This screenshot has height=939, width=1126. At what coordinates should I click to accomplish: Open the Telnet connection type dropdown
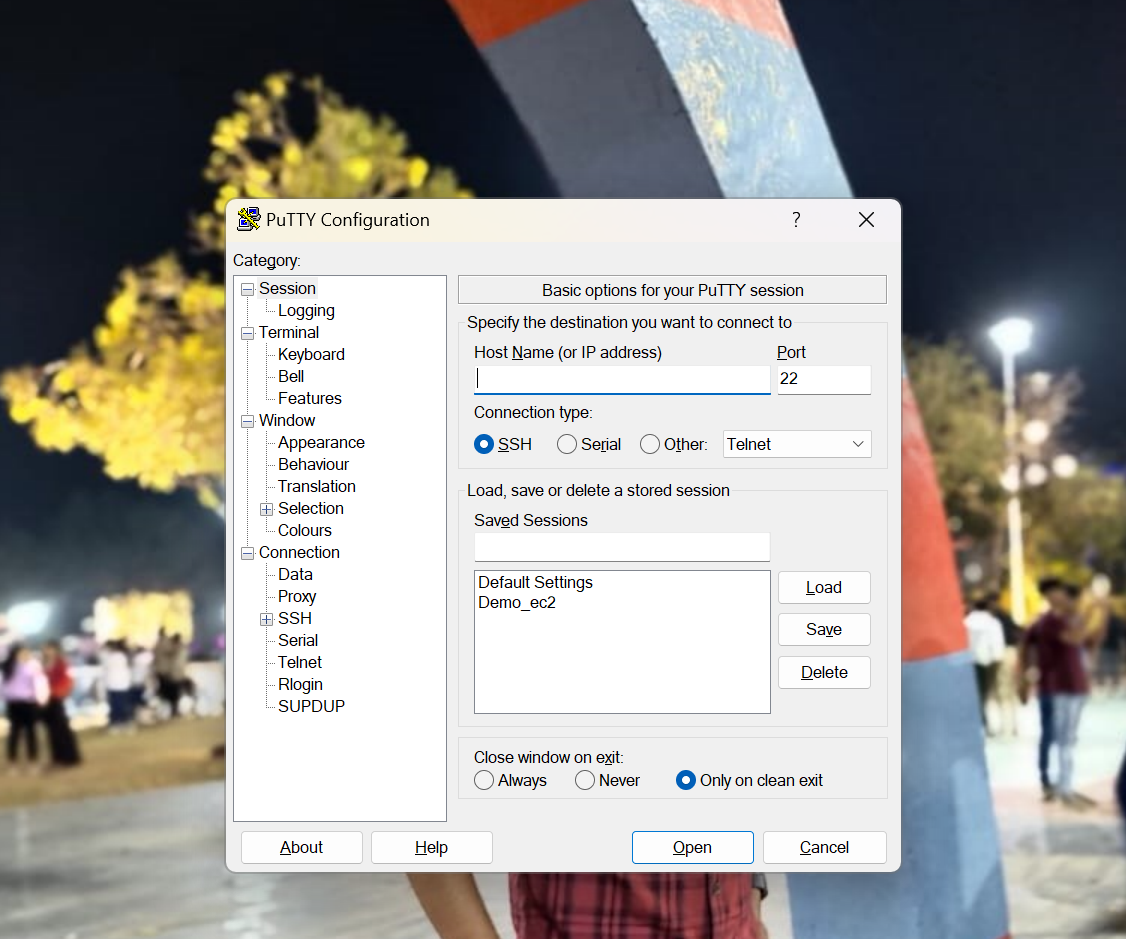[x=797, y=444]
